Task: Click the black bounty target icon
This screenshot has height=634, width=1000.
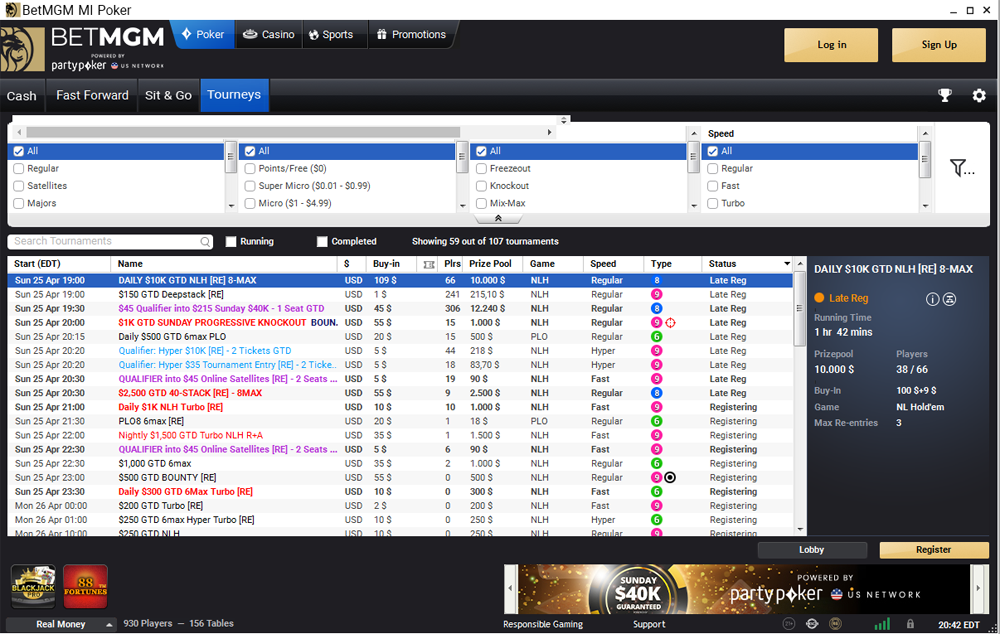Action: [x=670, y=478]
